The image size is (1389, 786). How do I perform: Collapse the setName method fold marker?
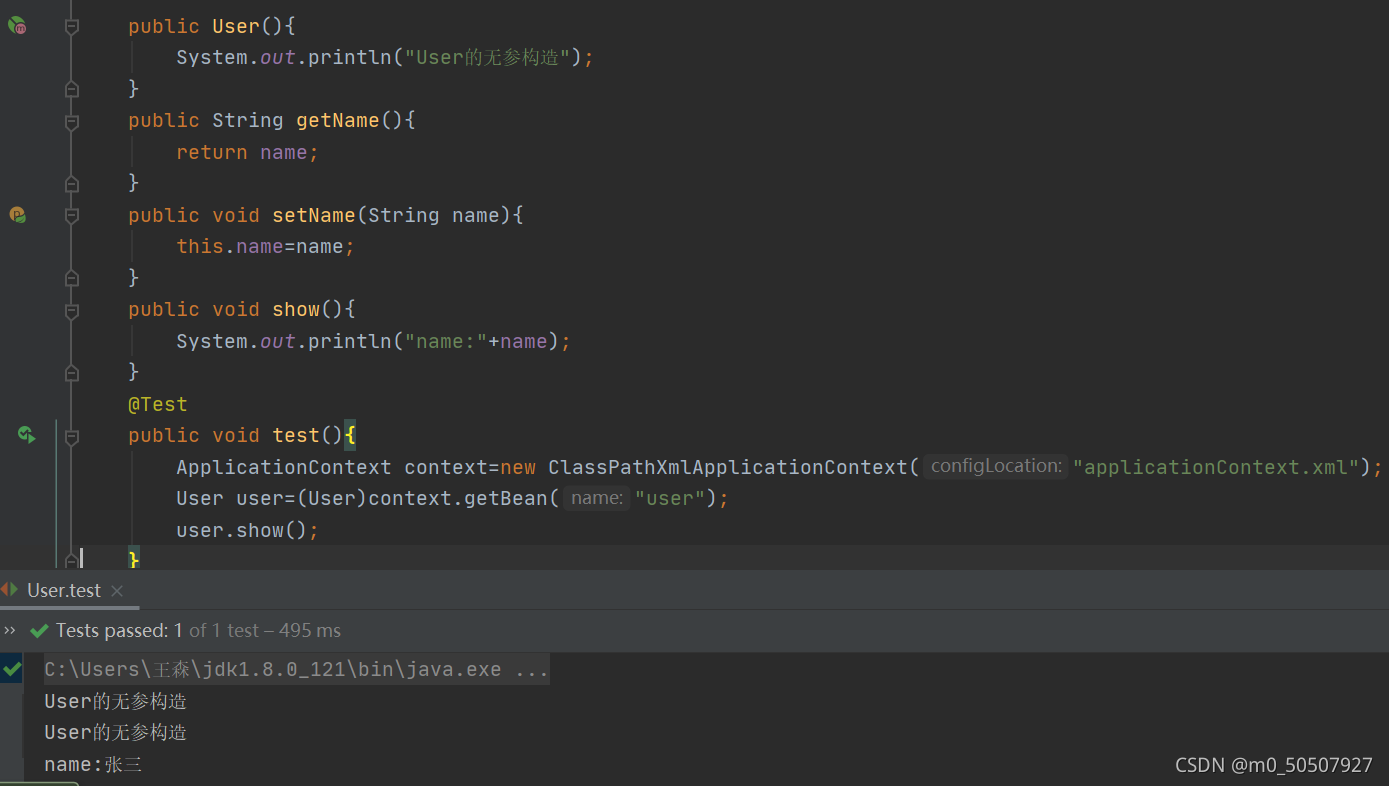[x=72, y=216]
